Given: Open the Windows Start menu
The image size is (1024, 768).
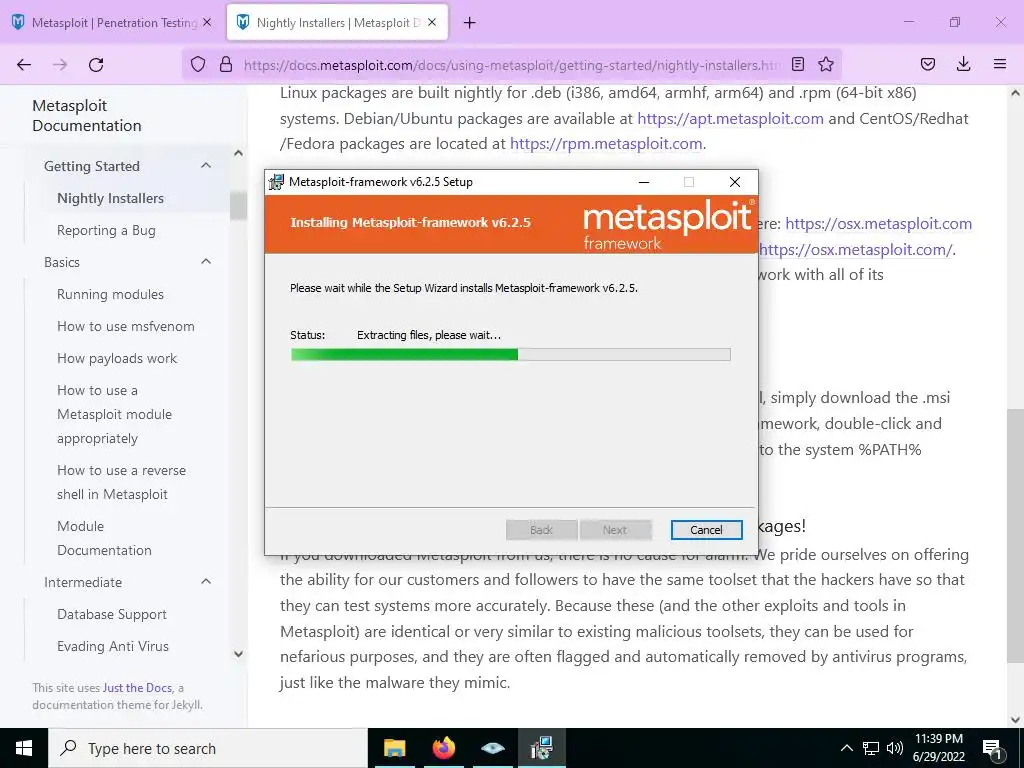Looking at the screenshot, I should coord(24,748).
